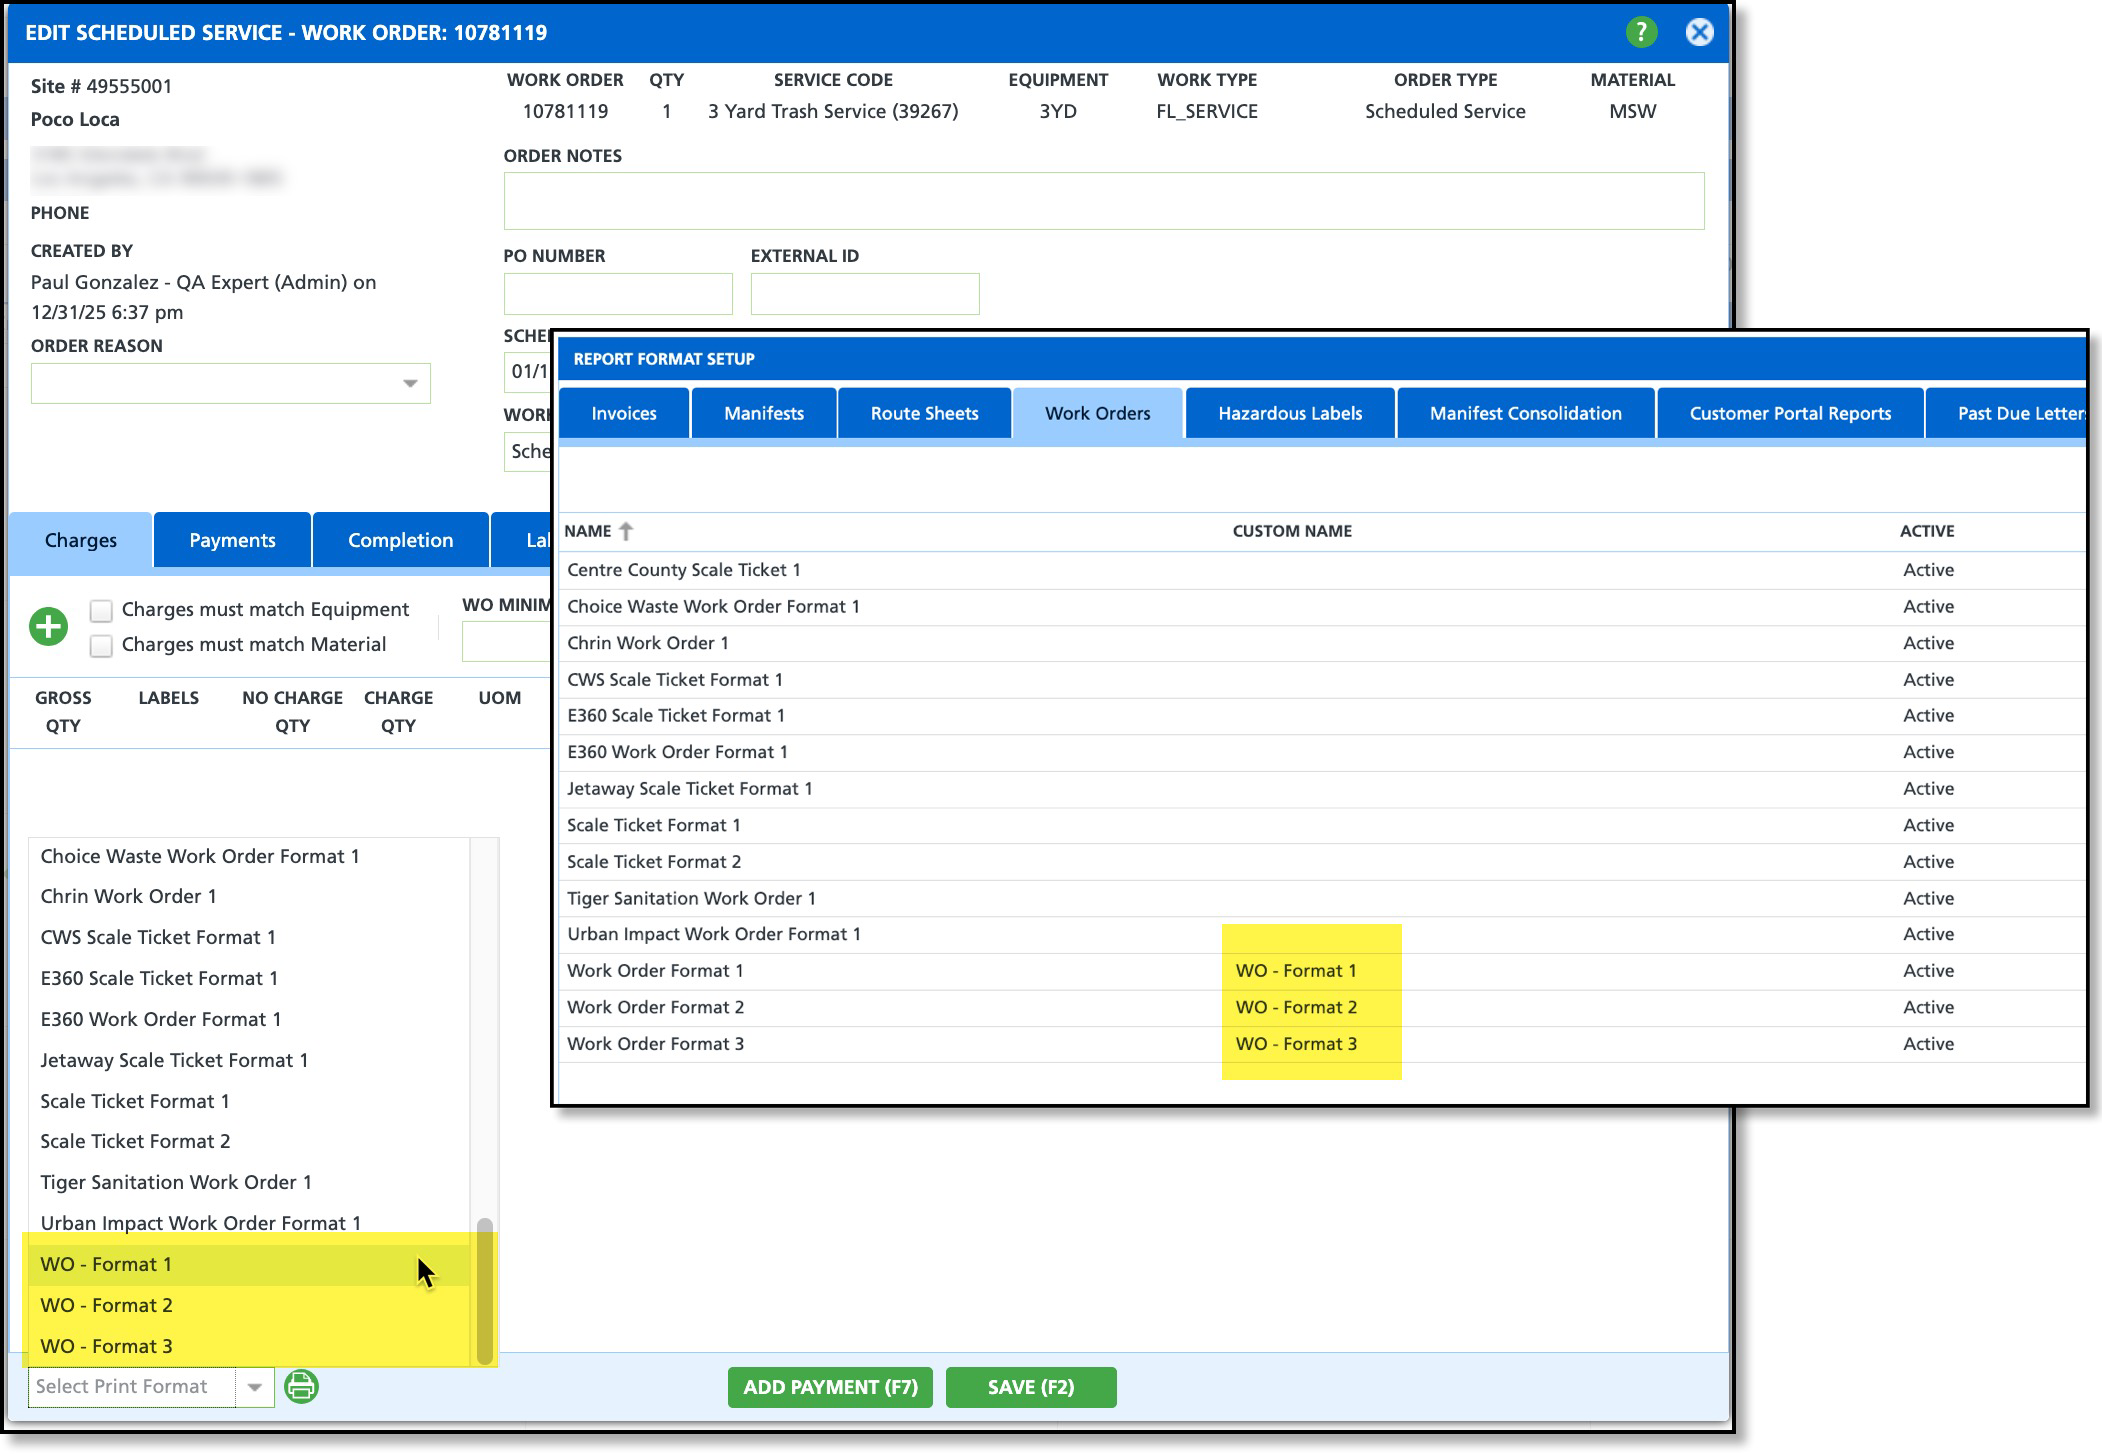Viewport: 2102px width, 1454px height.
Task: Expand the Order Reason dropdown
Action: (409, 384)
